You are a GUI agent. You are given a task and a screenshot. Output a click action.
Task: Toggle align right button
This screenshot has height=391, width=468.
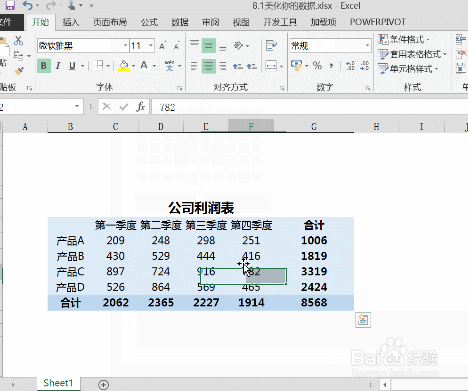click(223, 66)
